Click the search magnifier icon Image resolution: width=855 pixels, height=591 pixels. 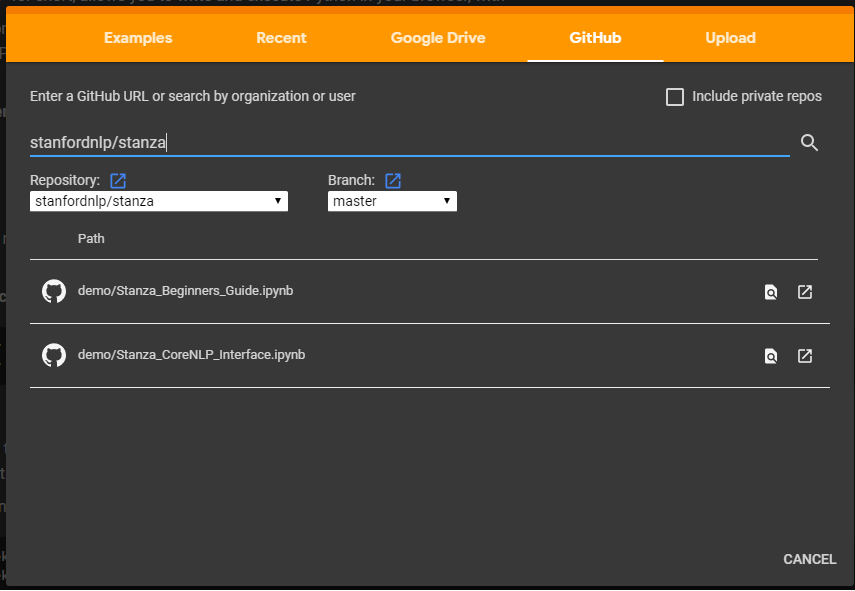809,143
